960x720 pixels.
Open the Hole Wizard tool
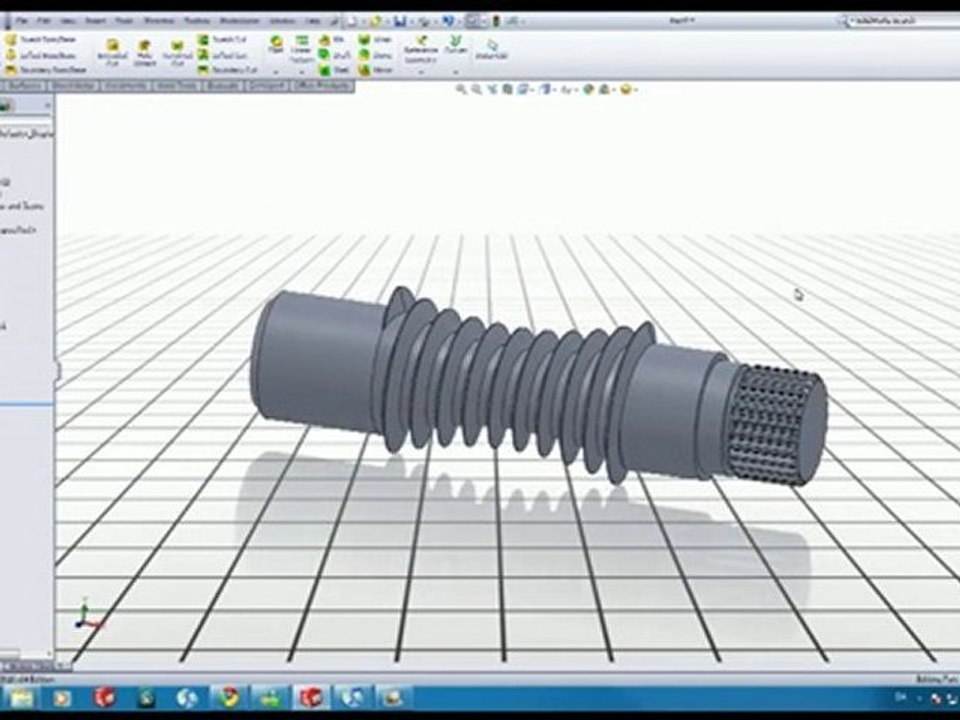click(144, 53)
